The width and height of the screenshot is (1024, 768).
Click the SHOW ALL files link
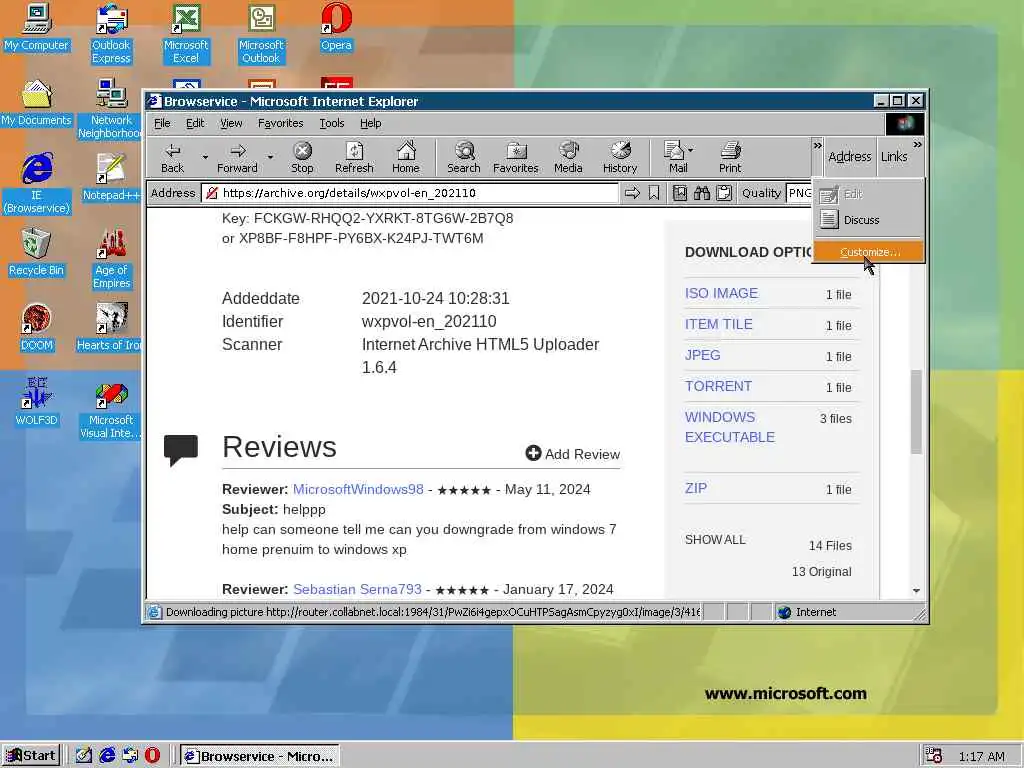coord(715,539)
